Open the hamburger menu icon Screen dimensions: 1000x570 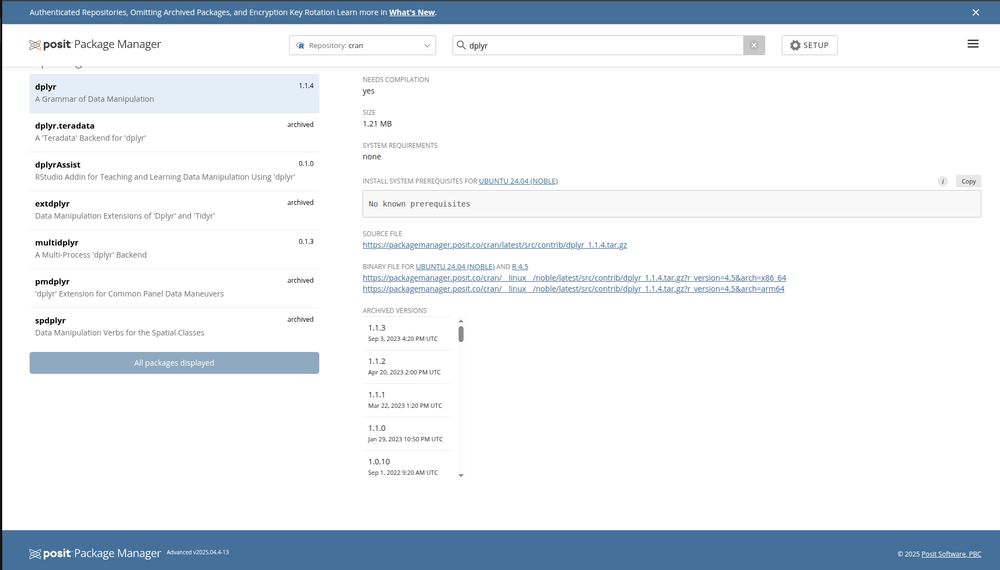coord(973,44)
